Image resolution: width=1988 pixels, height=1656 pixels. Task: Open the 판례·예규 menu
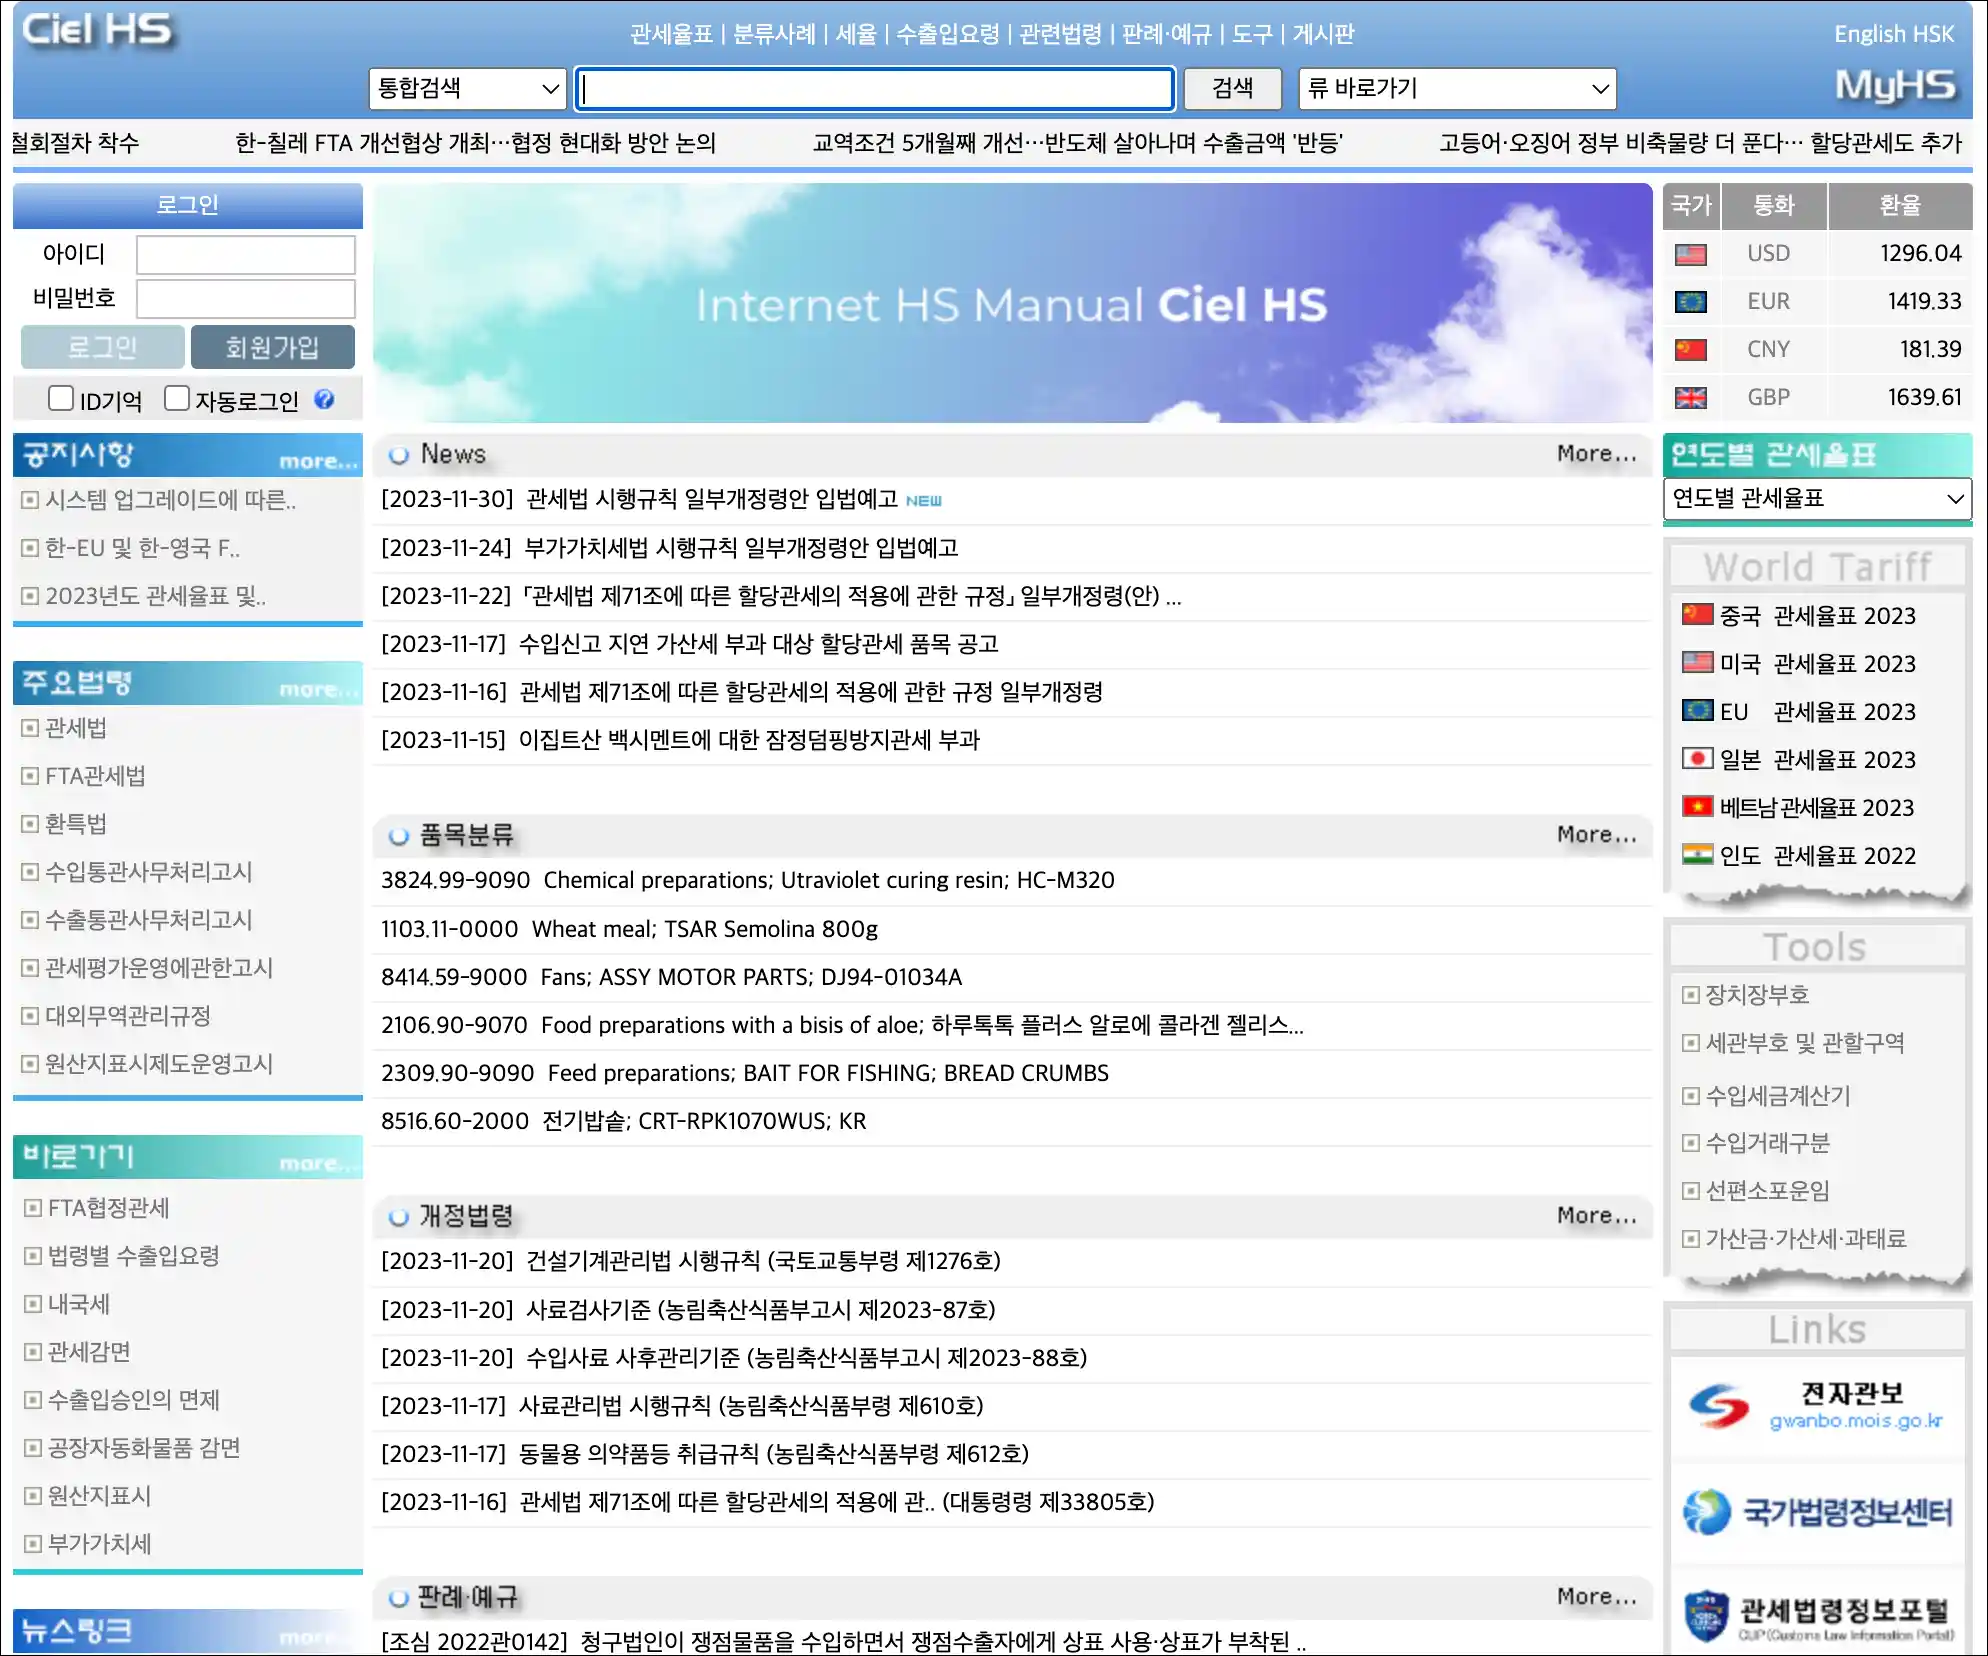pos(1167,34)
